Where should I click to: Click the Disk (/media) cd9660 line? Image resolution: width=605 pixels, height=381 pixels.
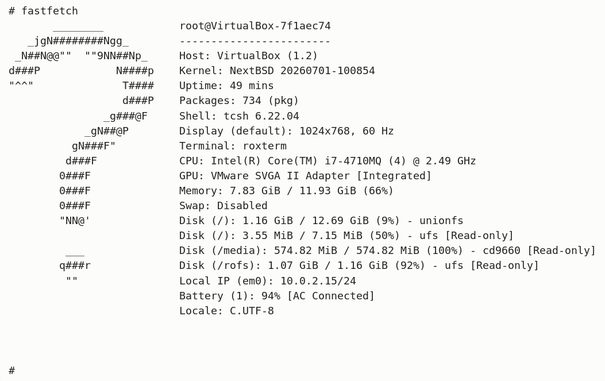[x=387, y=251]
